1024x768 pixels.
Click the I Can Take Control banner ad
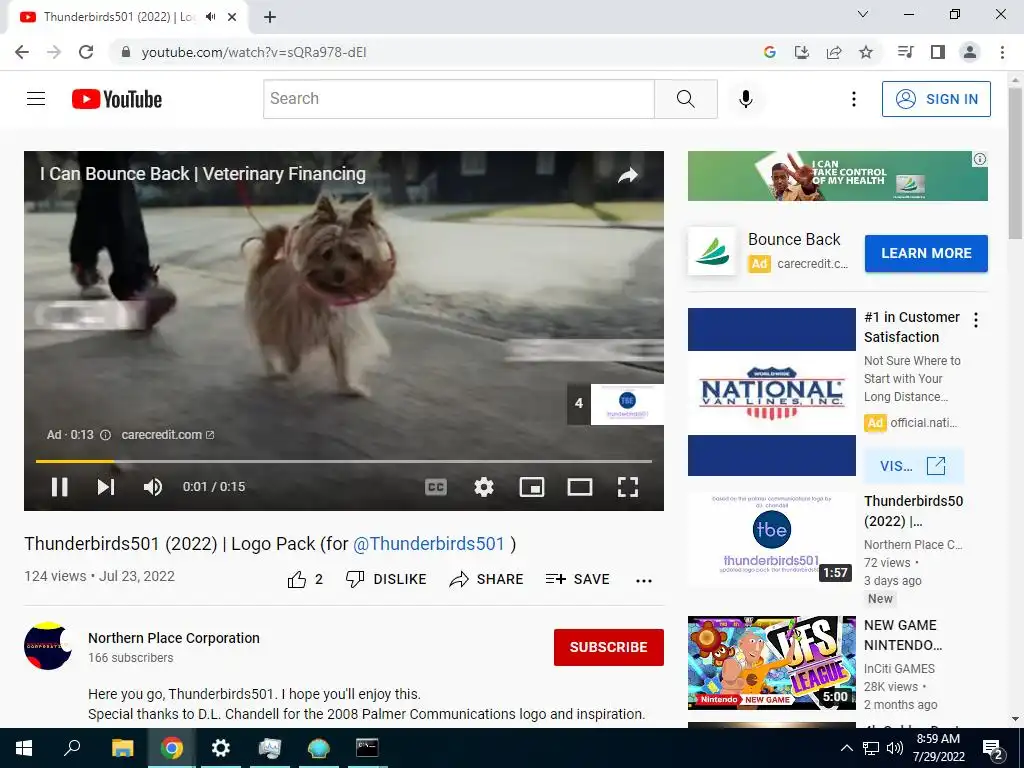click(837, 176)
